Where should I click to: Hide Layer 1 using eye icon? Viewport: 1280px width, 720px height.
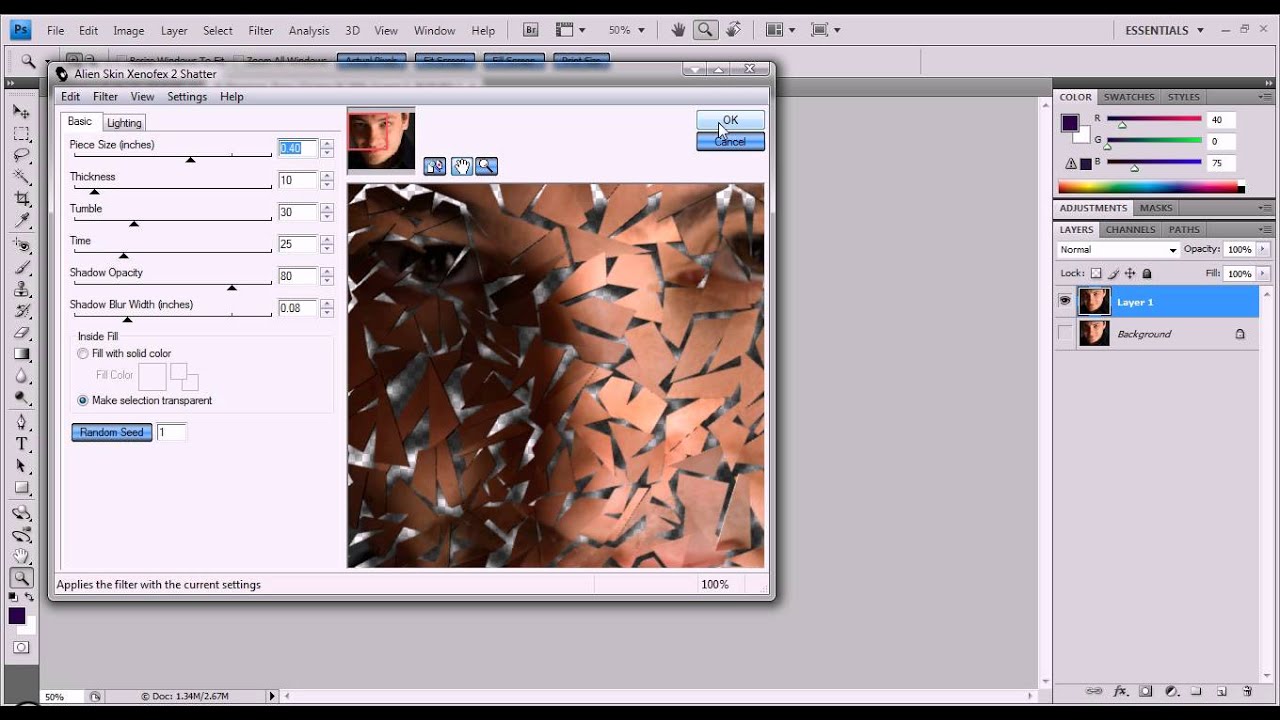[1065, 301]
